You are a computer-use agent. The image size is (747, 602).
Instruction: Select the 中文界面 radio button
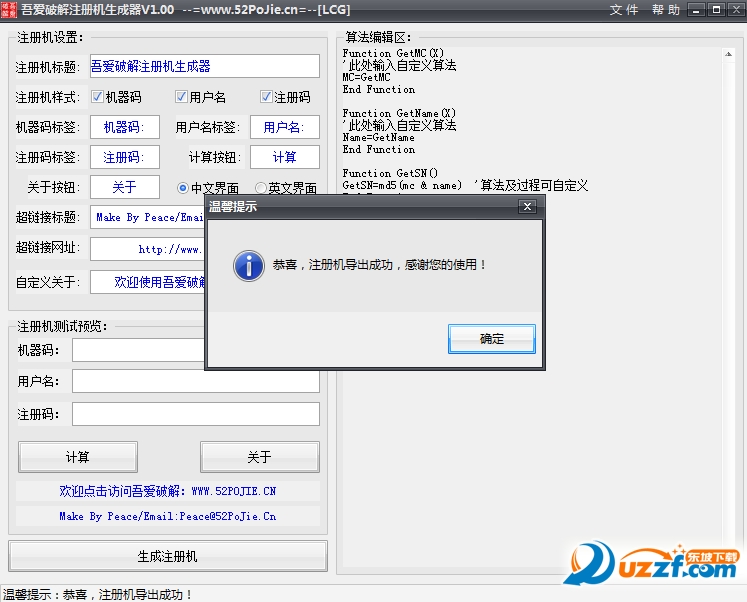(183, 188)
